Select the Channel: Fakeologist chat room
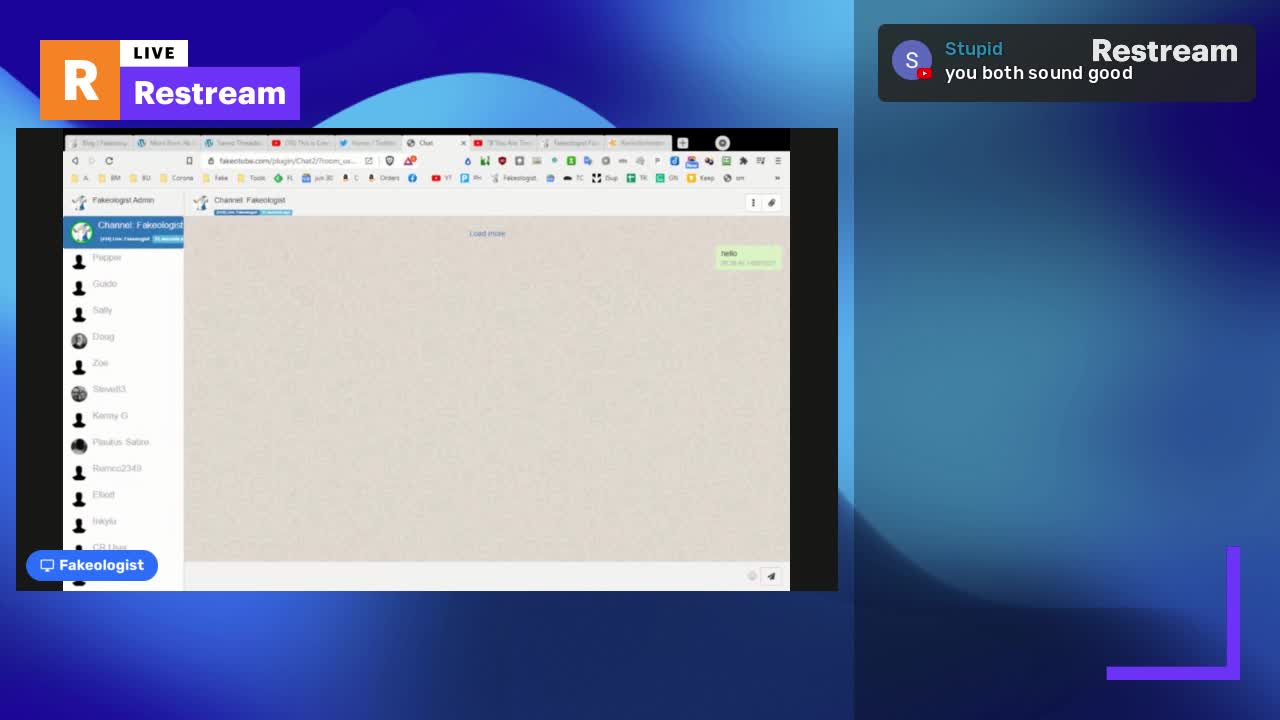The width and height of the screenshot is (1280, 720). pos(123,232)
